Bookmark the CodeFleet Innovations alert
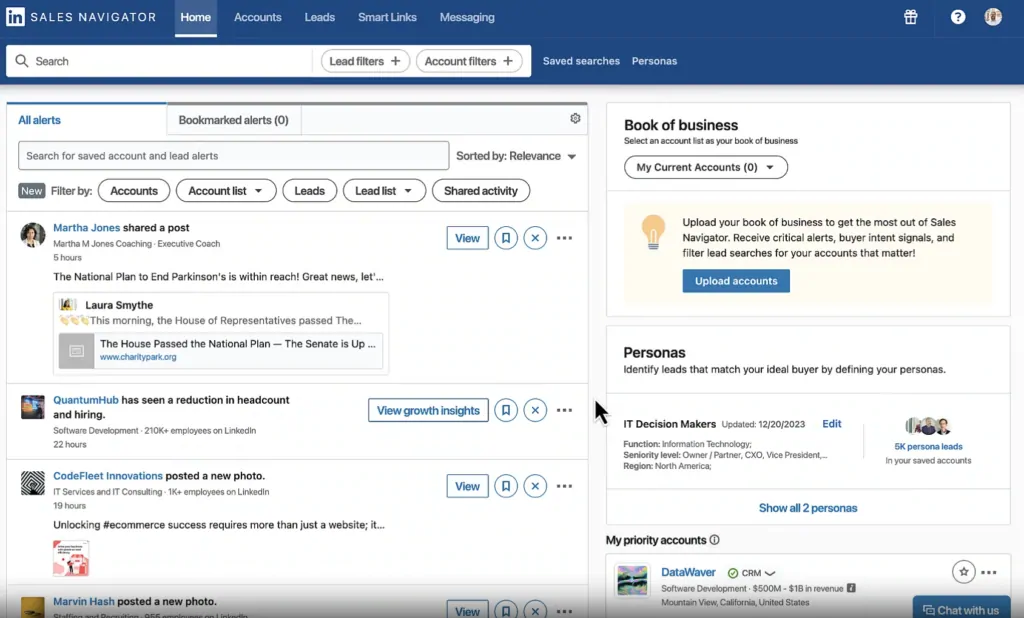Image resolution: width=1024 pixels, height=618 pixels. pos(505,486)
